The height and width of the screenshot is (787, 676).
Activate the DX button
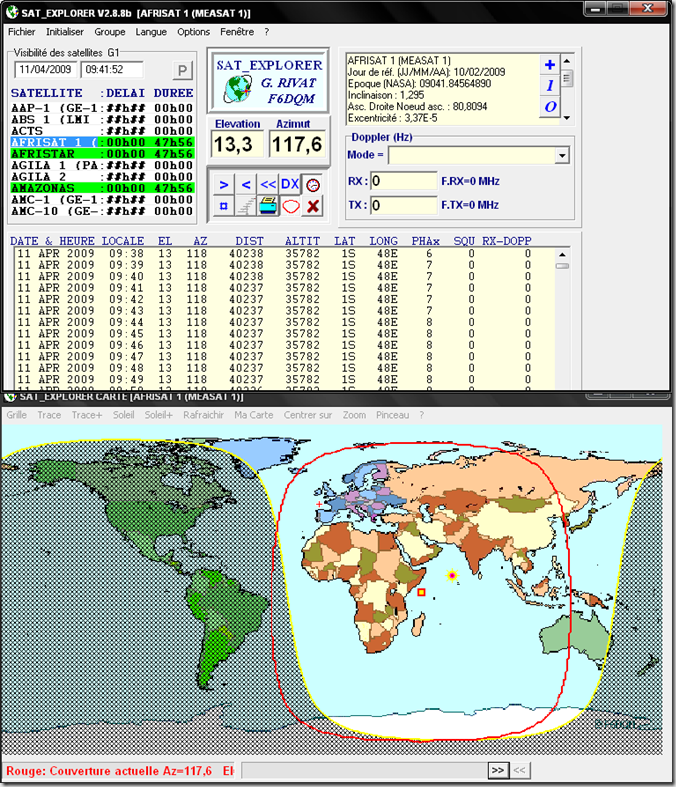pyautogui.click(x=290, y=185)
